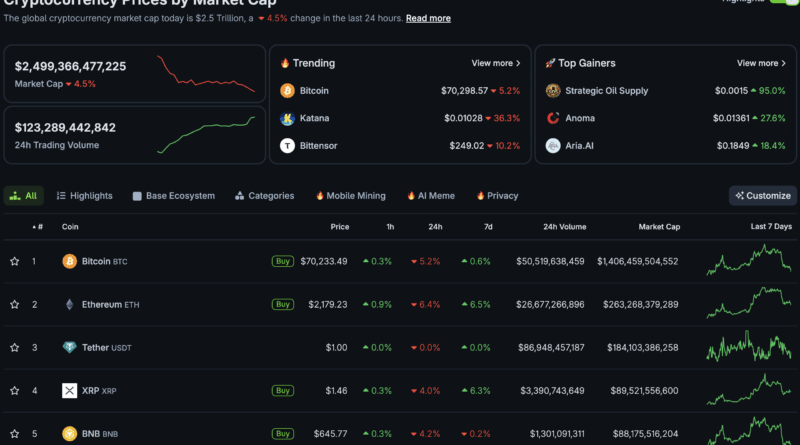Click the Strategic Oil Supply icon

tap(553, 91)
